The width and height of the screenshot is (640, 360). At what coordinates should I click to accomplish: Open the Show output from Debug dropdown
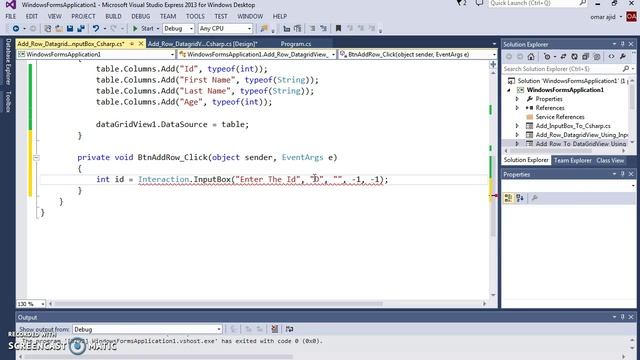(x=147, y=329)
